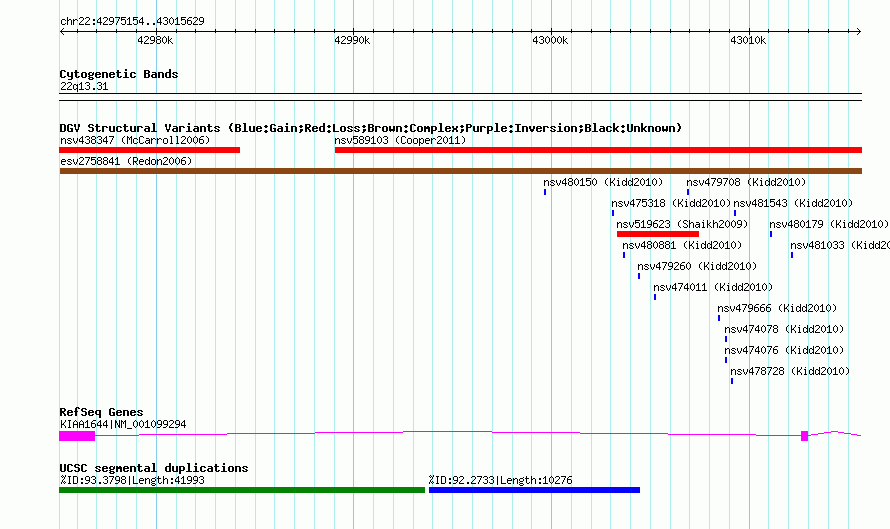Click the blue gain marker under nsv480881
Viewport: 890px width, 529px height.
(624, 255)
